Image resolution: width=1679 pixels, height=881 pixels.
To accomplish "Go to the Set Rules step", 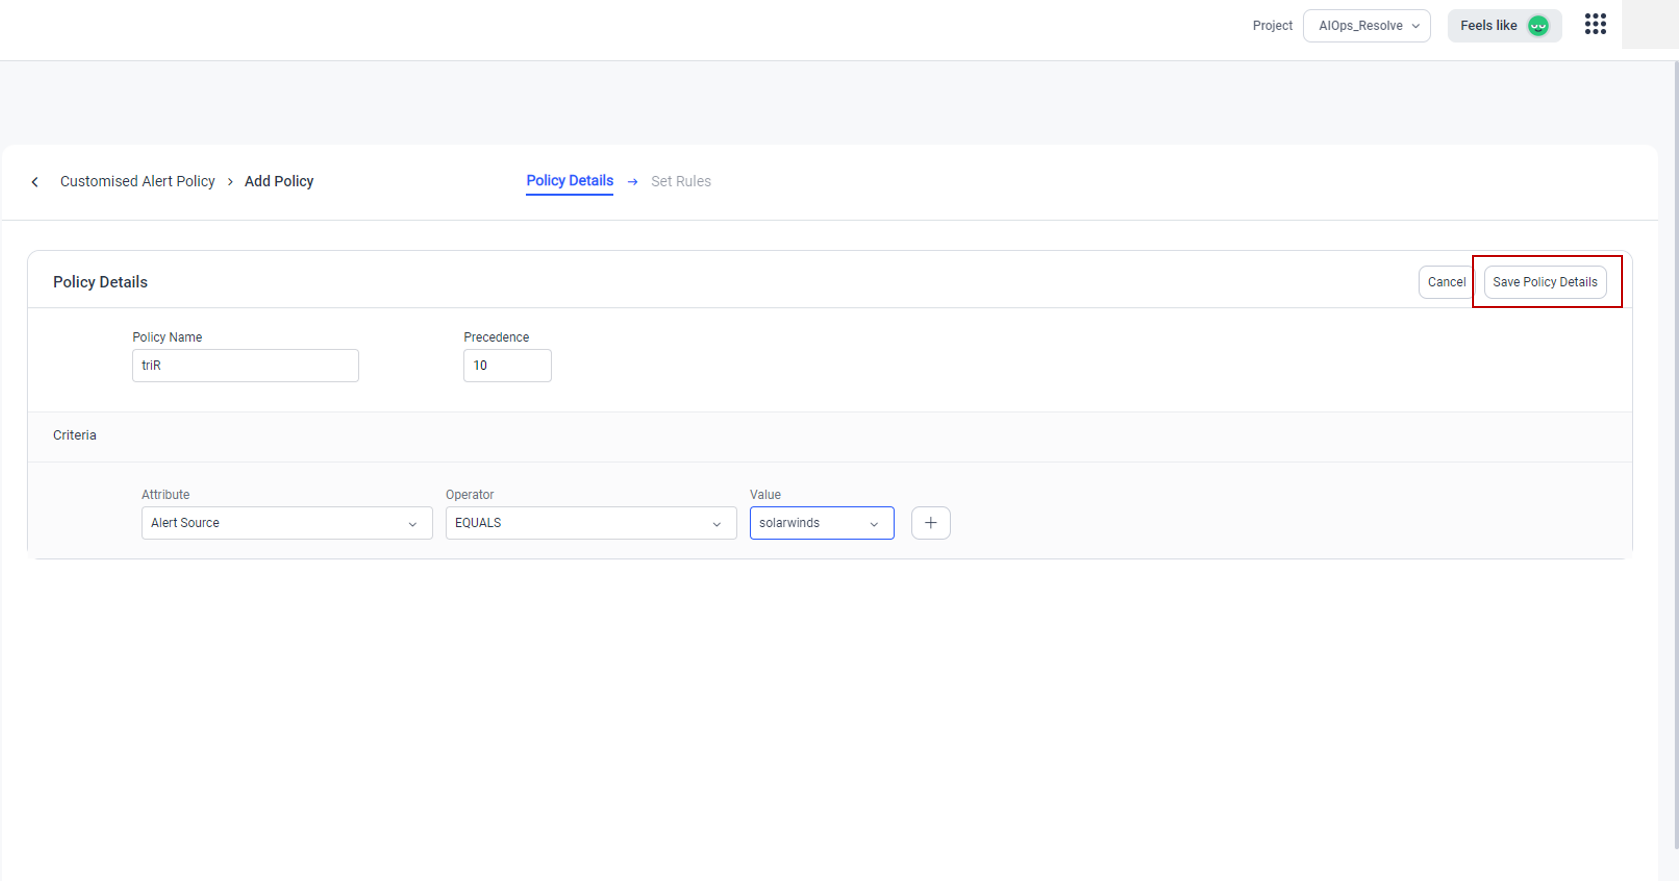I will pos(680,182).
